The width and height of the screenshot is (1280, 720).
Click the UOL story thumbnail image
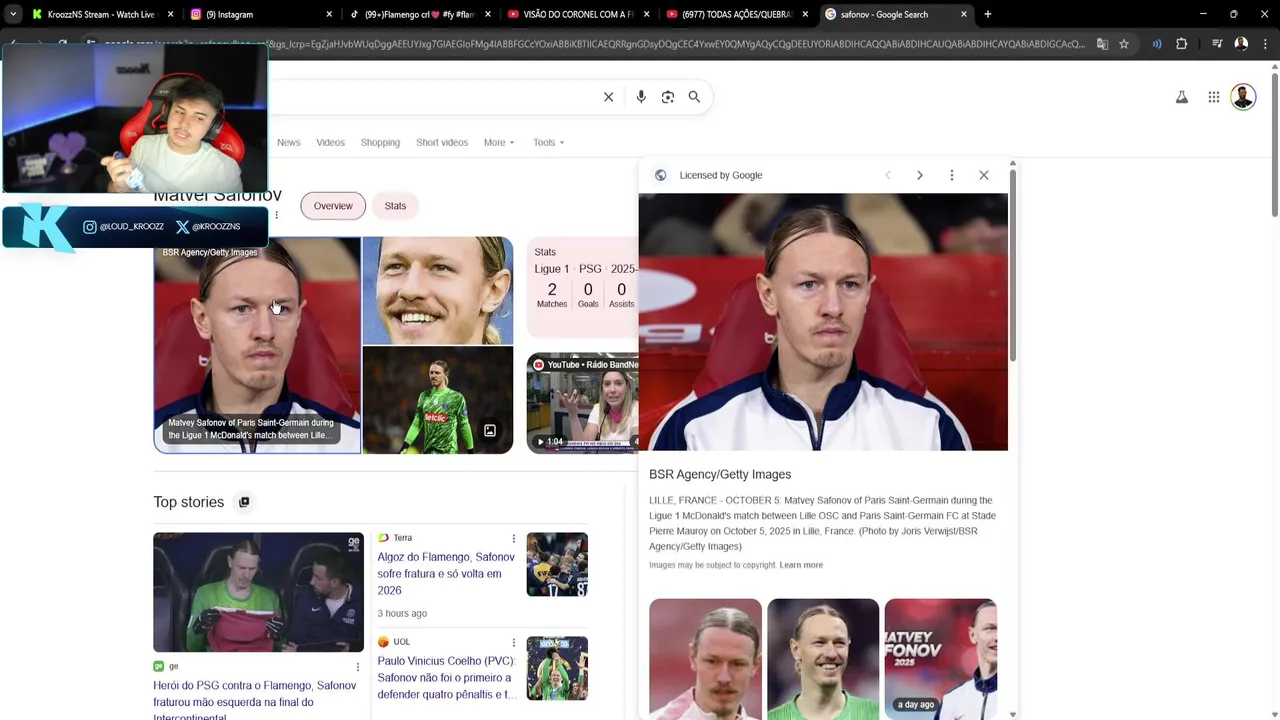[557, 668]
